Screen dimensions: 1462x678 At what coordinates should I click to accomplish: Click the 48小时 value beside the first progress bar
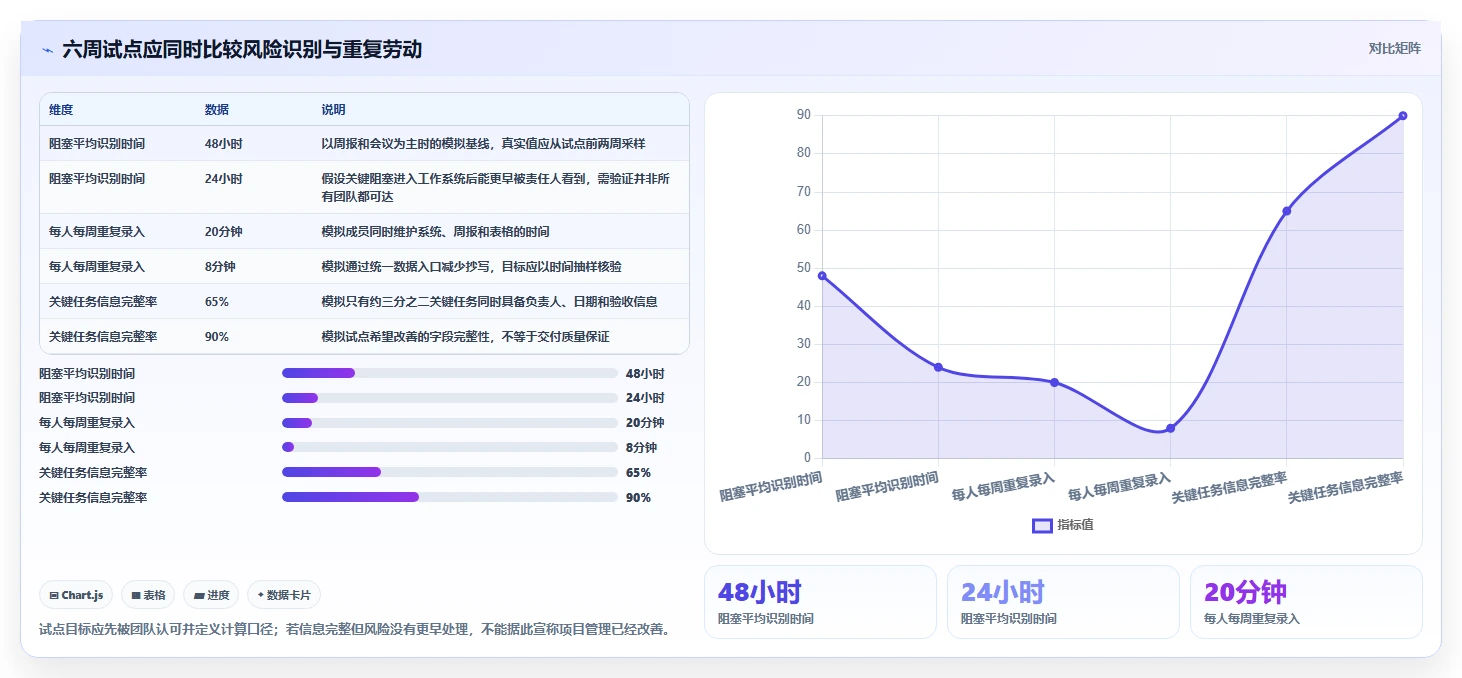pyautogui.click(x=645, y=374)
